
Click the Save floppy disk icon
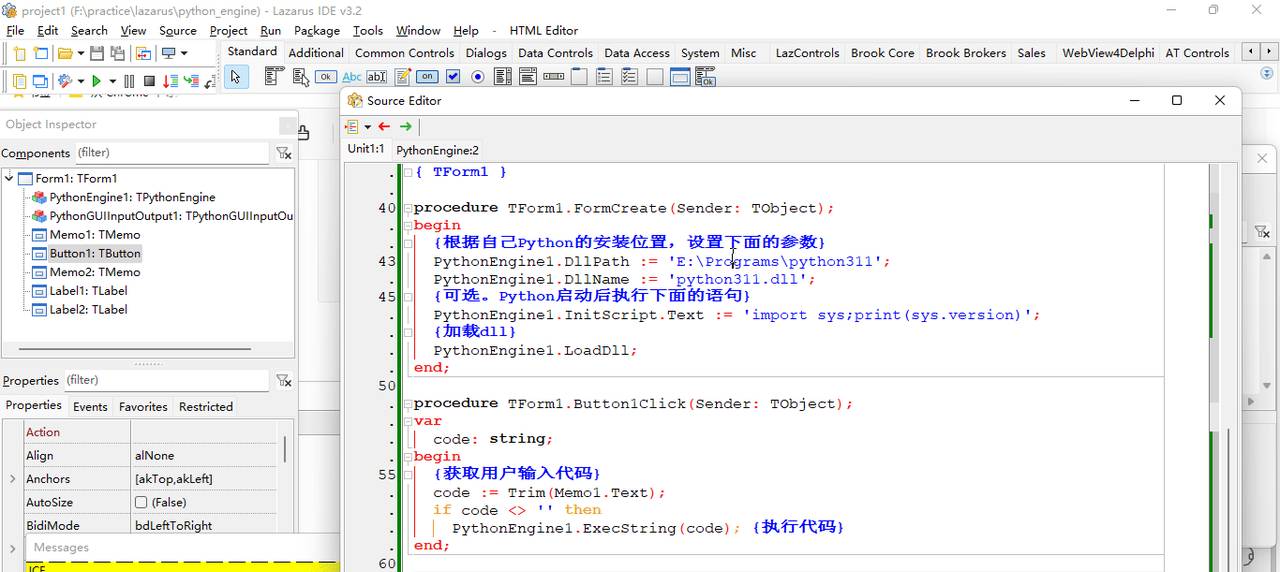tap(97, 53)
